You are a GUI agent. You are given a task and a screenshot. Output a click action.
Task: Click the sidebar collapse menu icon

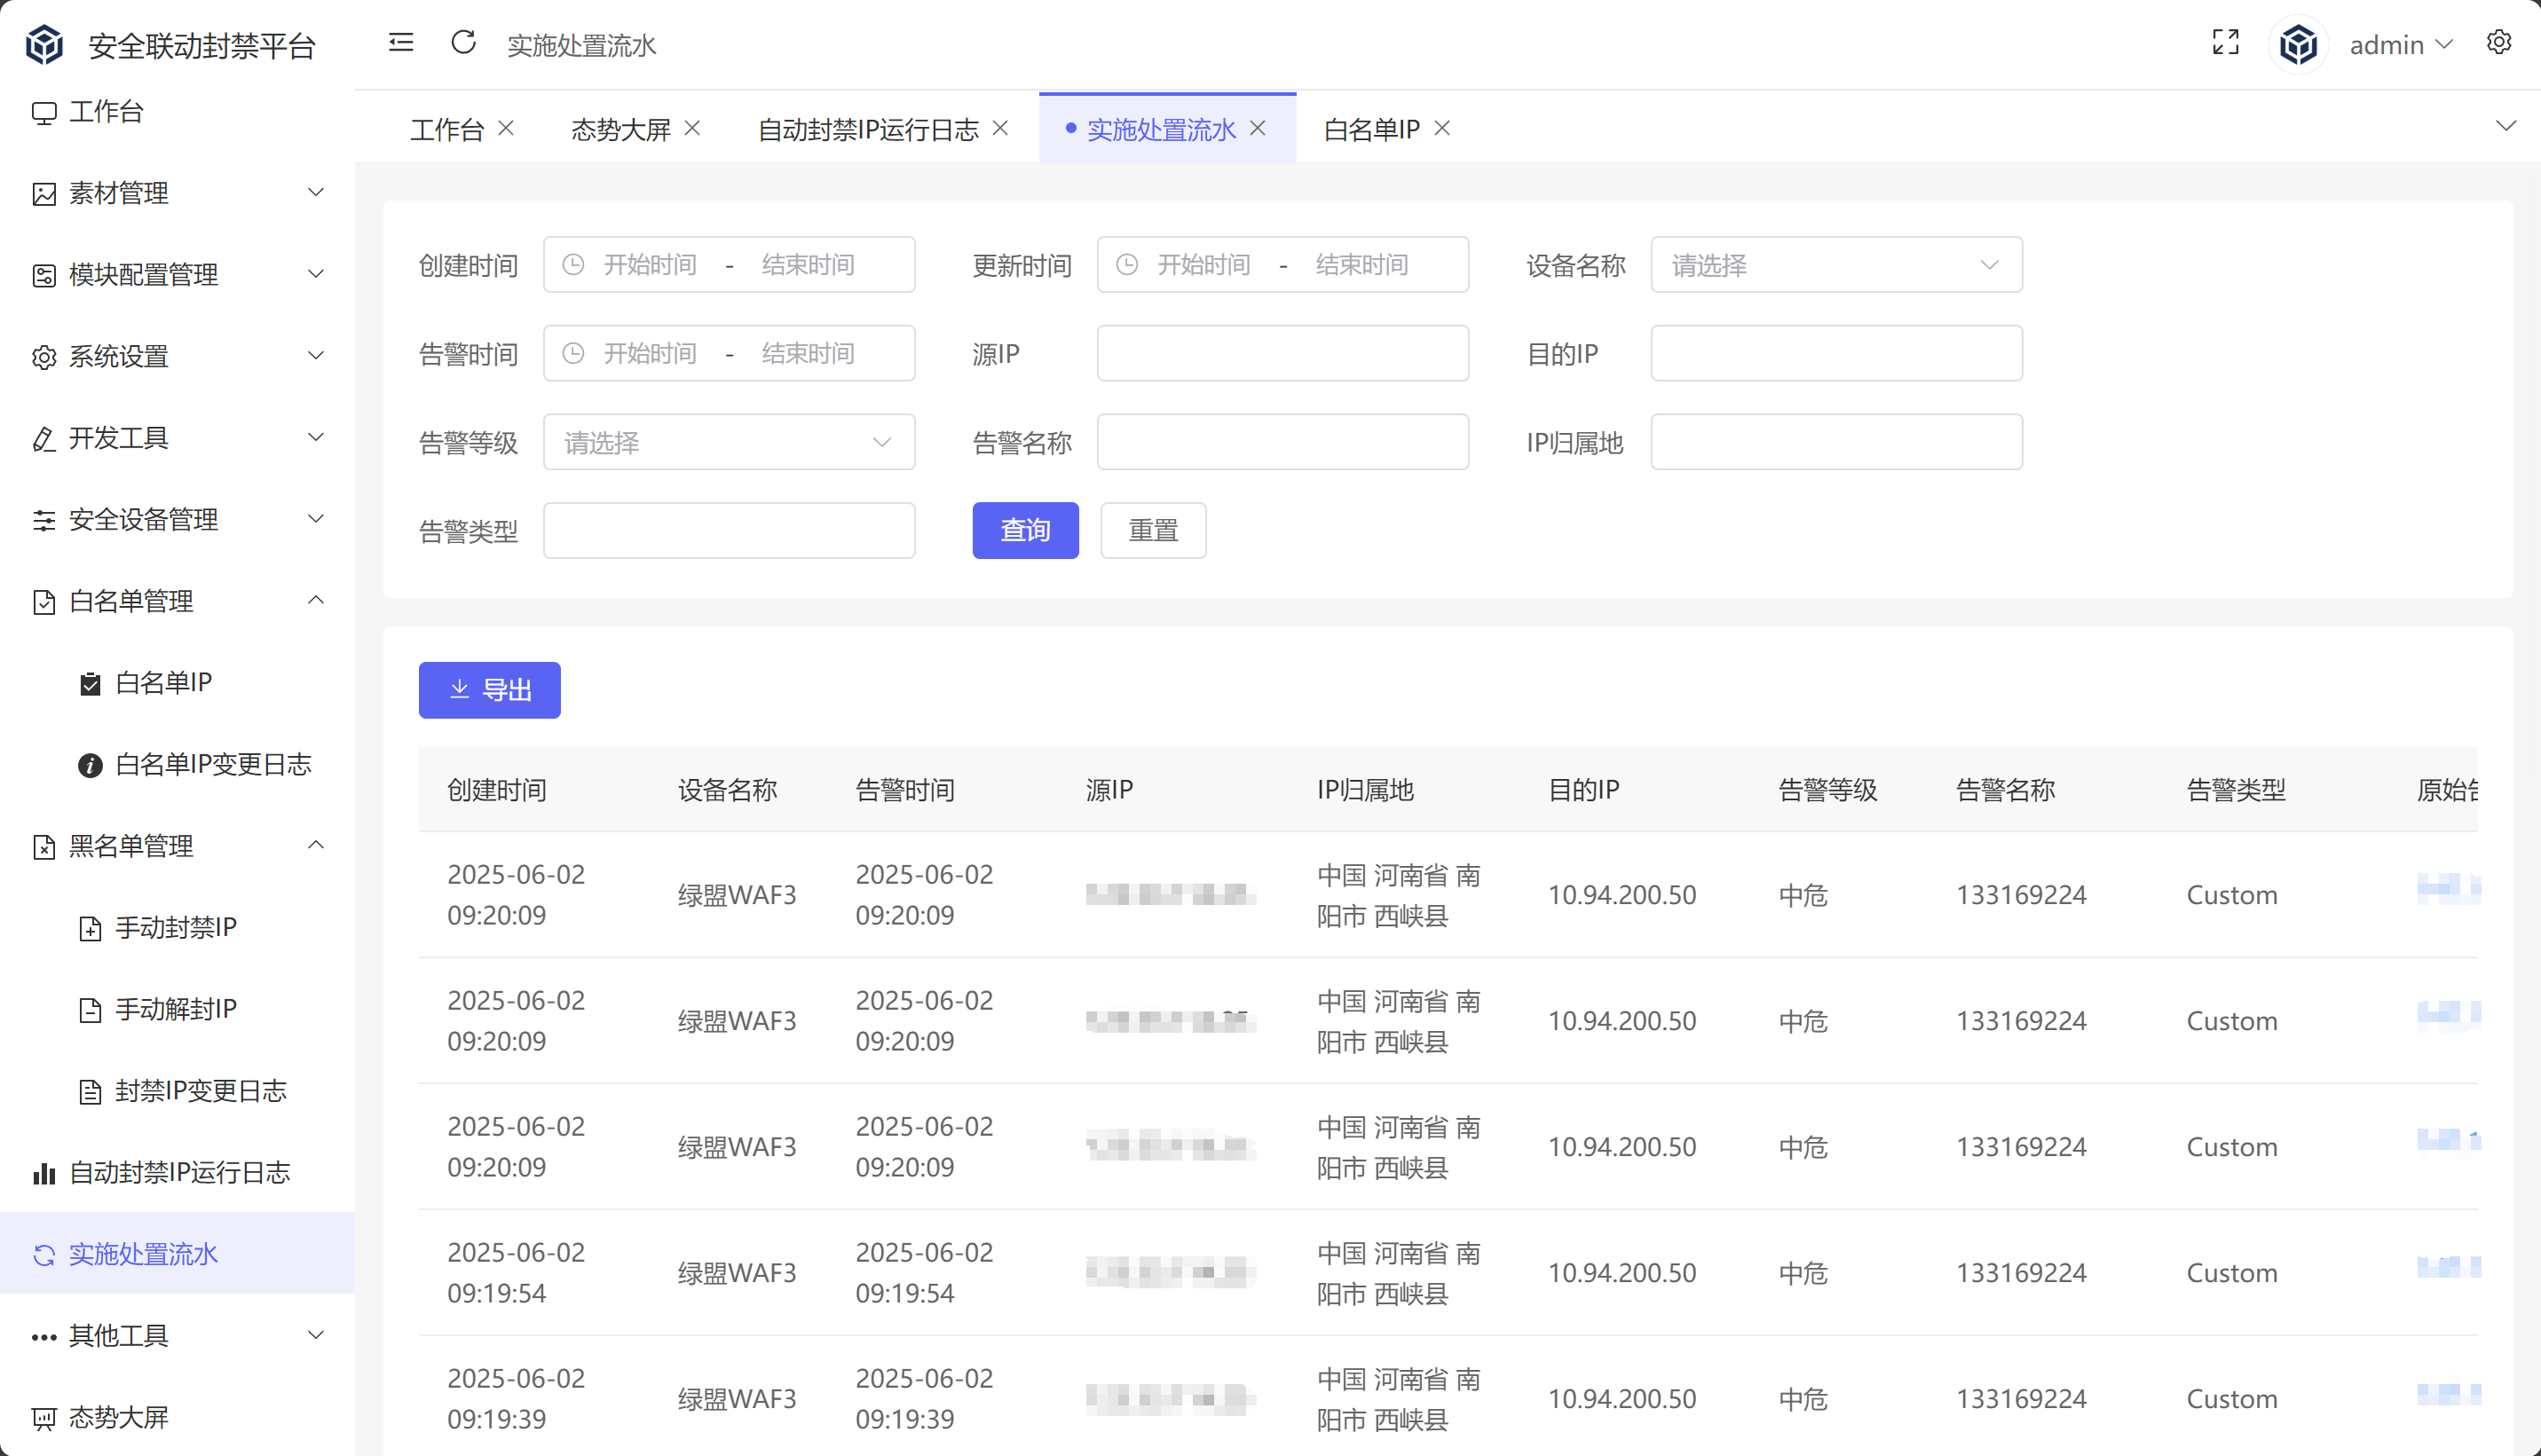click(x=401, y=42)
